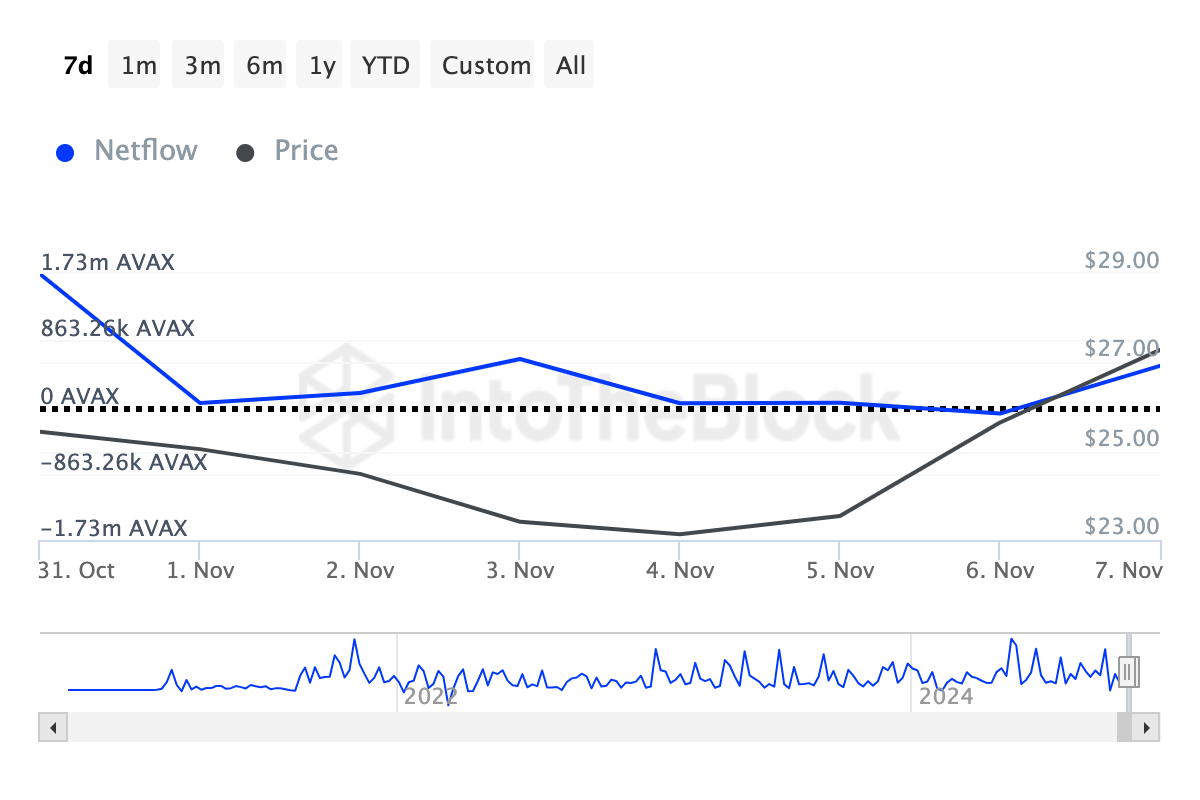Click the blue Netflow legend dot
Screen dimensions: 1200x800
click(66, 153)
